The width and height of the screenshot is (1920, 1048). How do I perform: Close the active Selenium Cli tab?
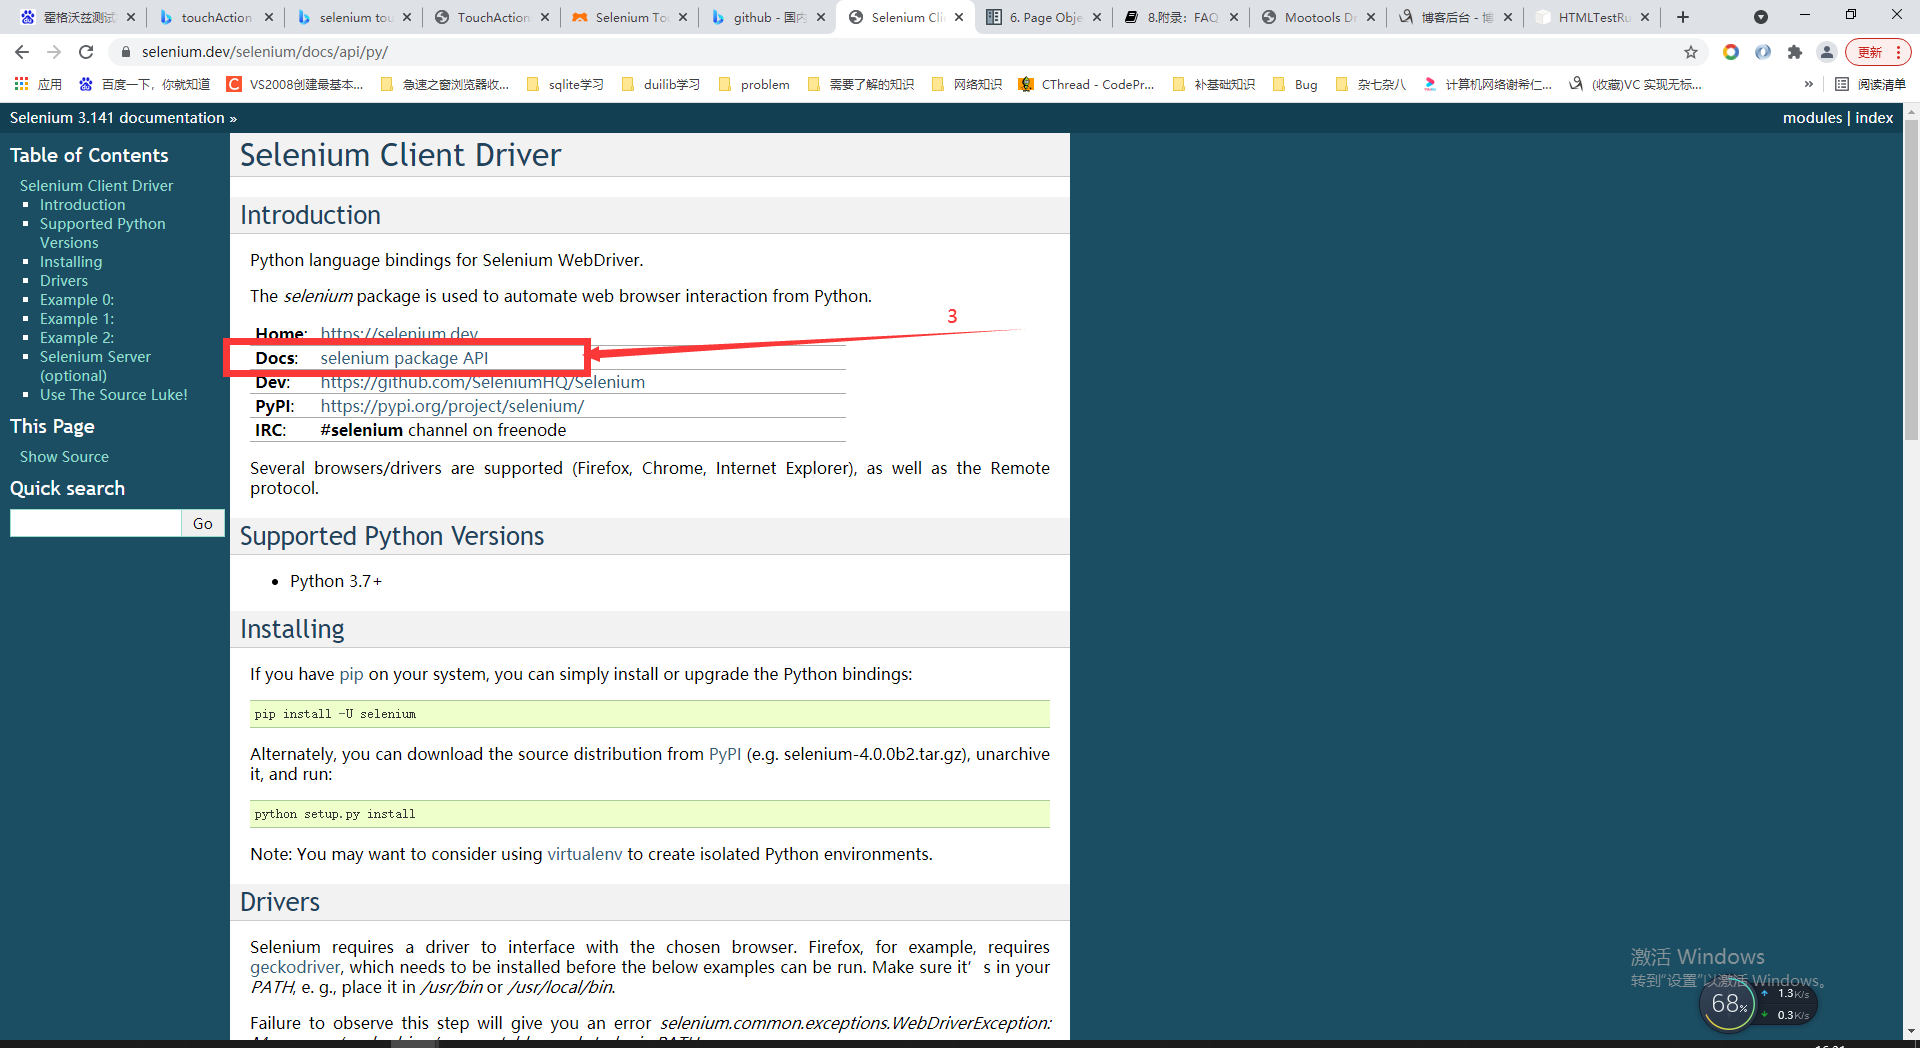tap(959, 17)
